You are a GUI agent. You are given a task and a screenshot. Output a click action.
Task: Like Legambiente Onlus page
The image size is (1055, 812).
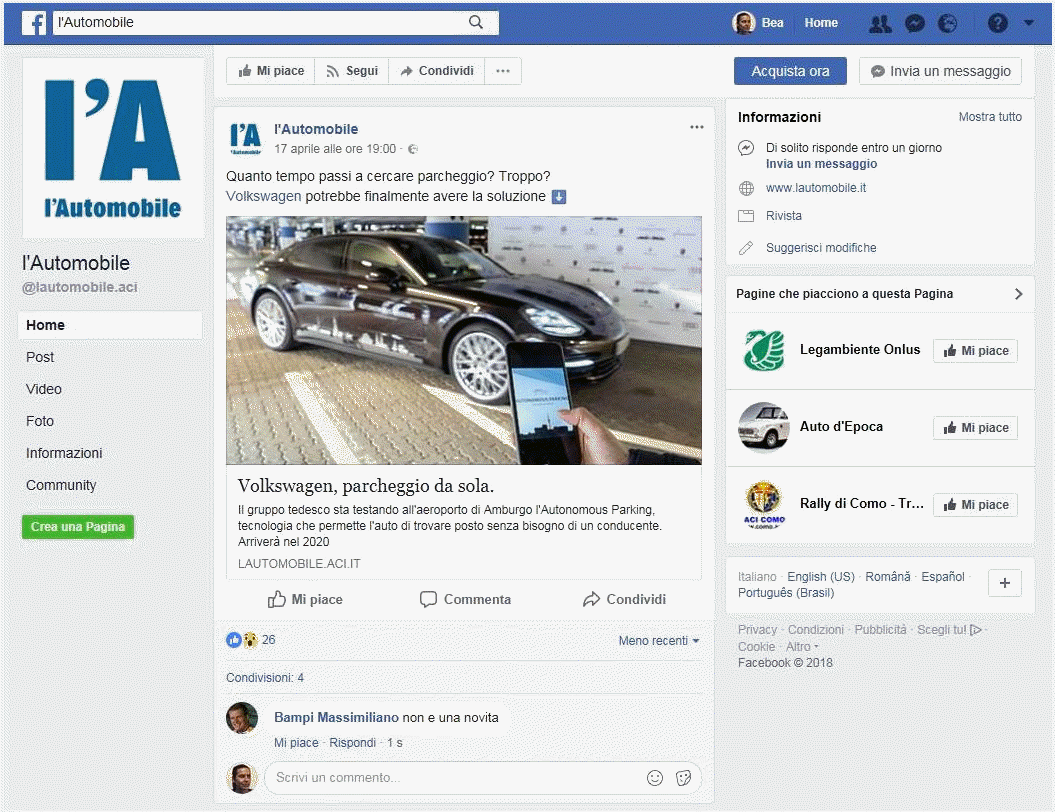[x=975, y=350]
